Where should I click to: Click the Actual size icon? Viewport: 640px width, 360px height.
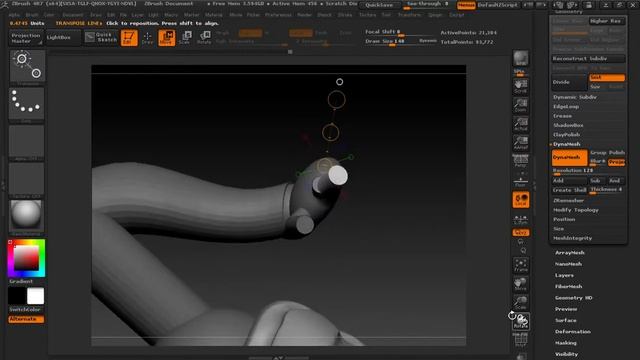click(x=520, y=124)
